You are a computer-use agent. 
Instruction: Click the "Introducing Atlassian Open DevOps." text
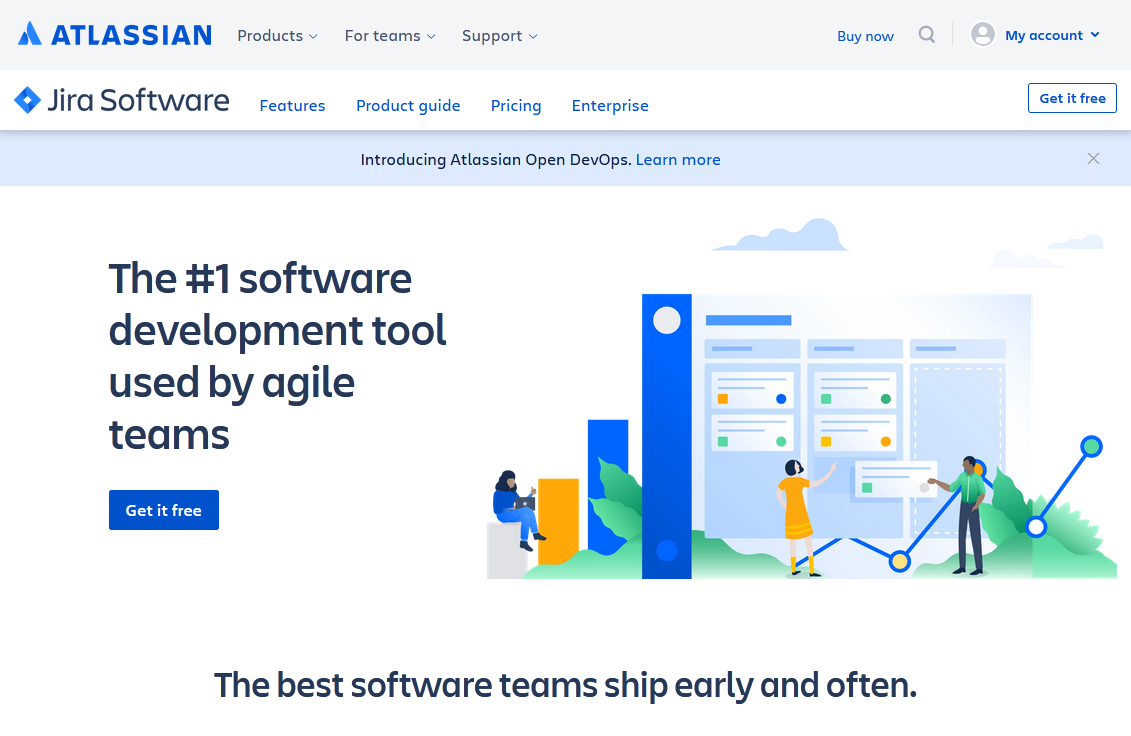(x=496, y=159)
